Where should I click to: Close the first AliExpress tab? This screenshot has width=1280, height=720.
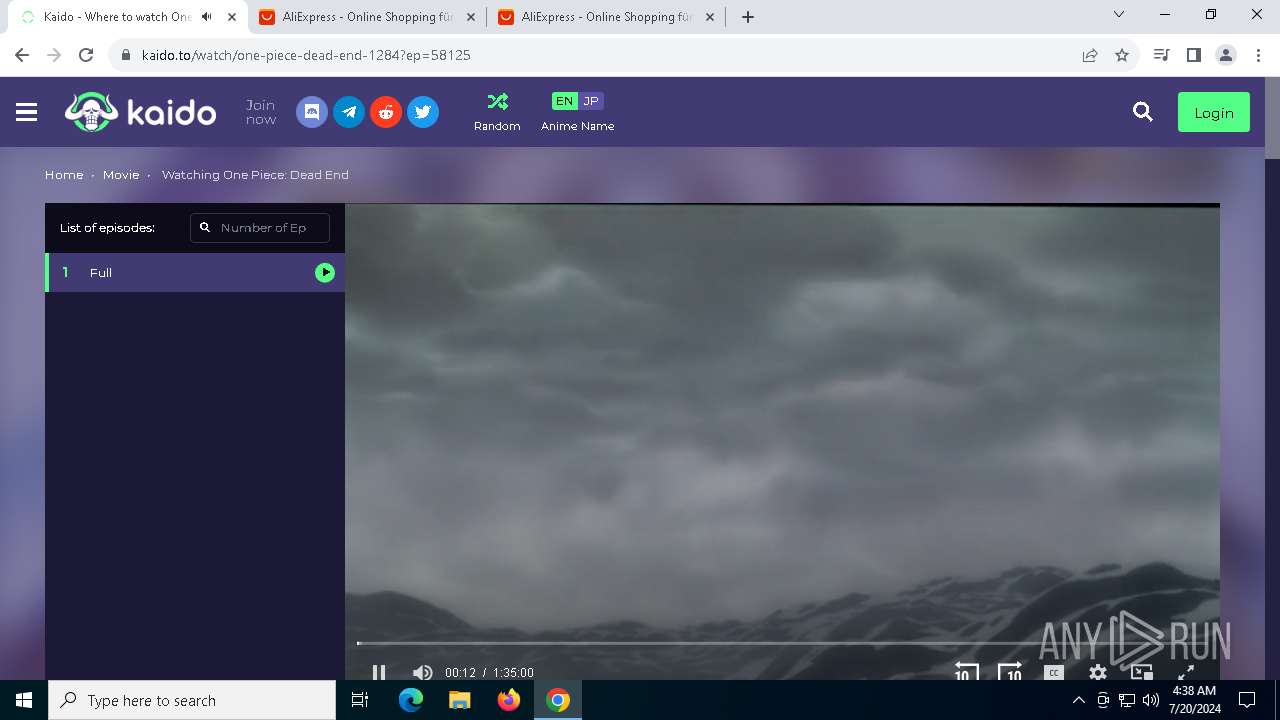tap(471, 17)
